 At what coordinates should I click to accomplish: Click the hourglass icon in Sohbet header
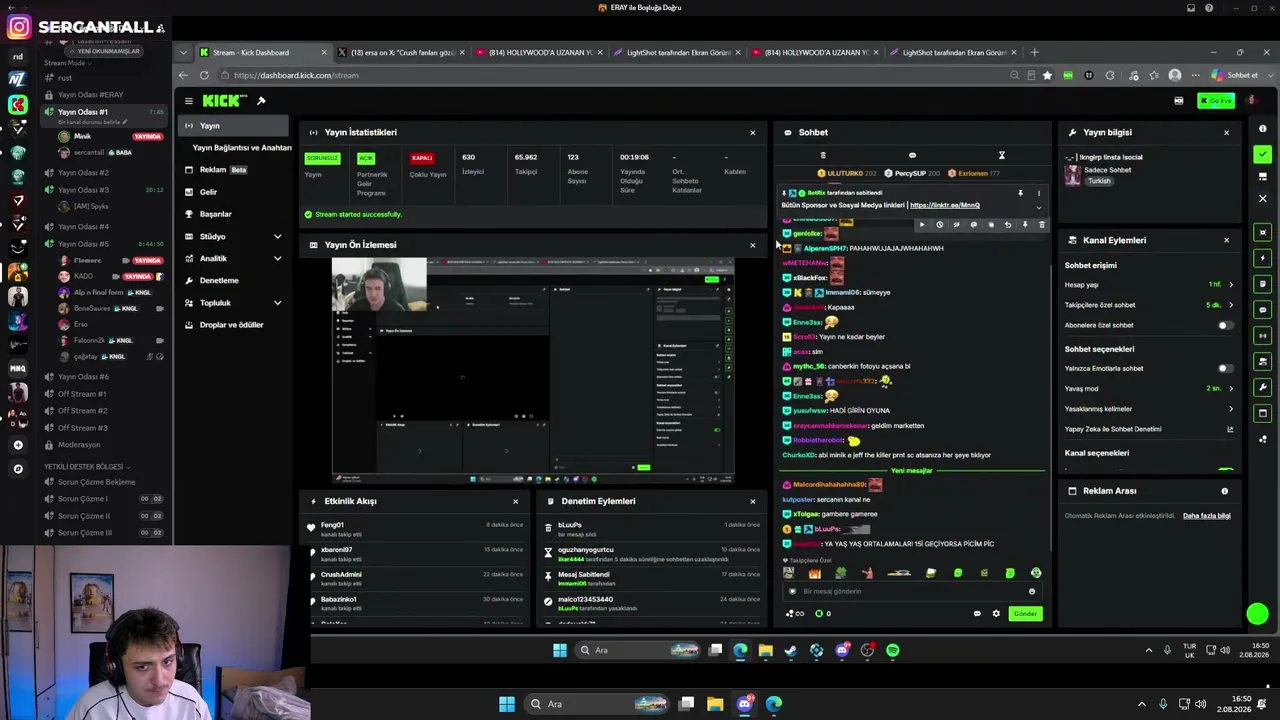1001,155
